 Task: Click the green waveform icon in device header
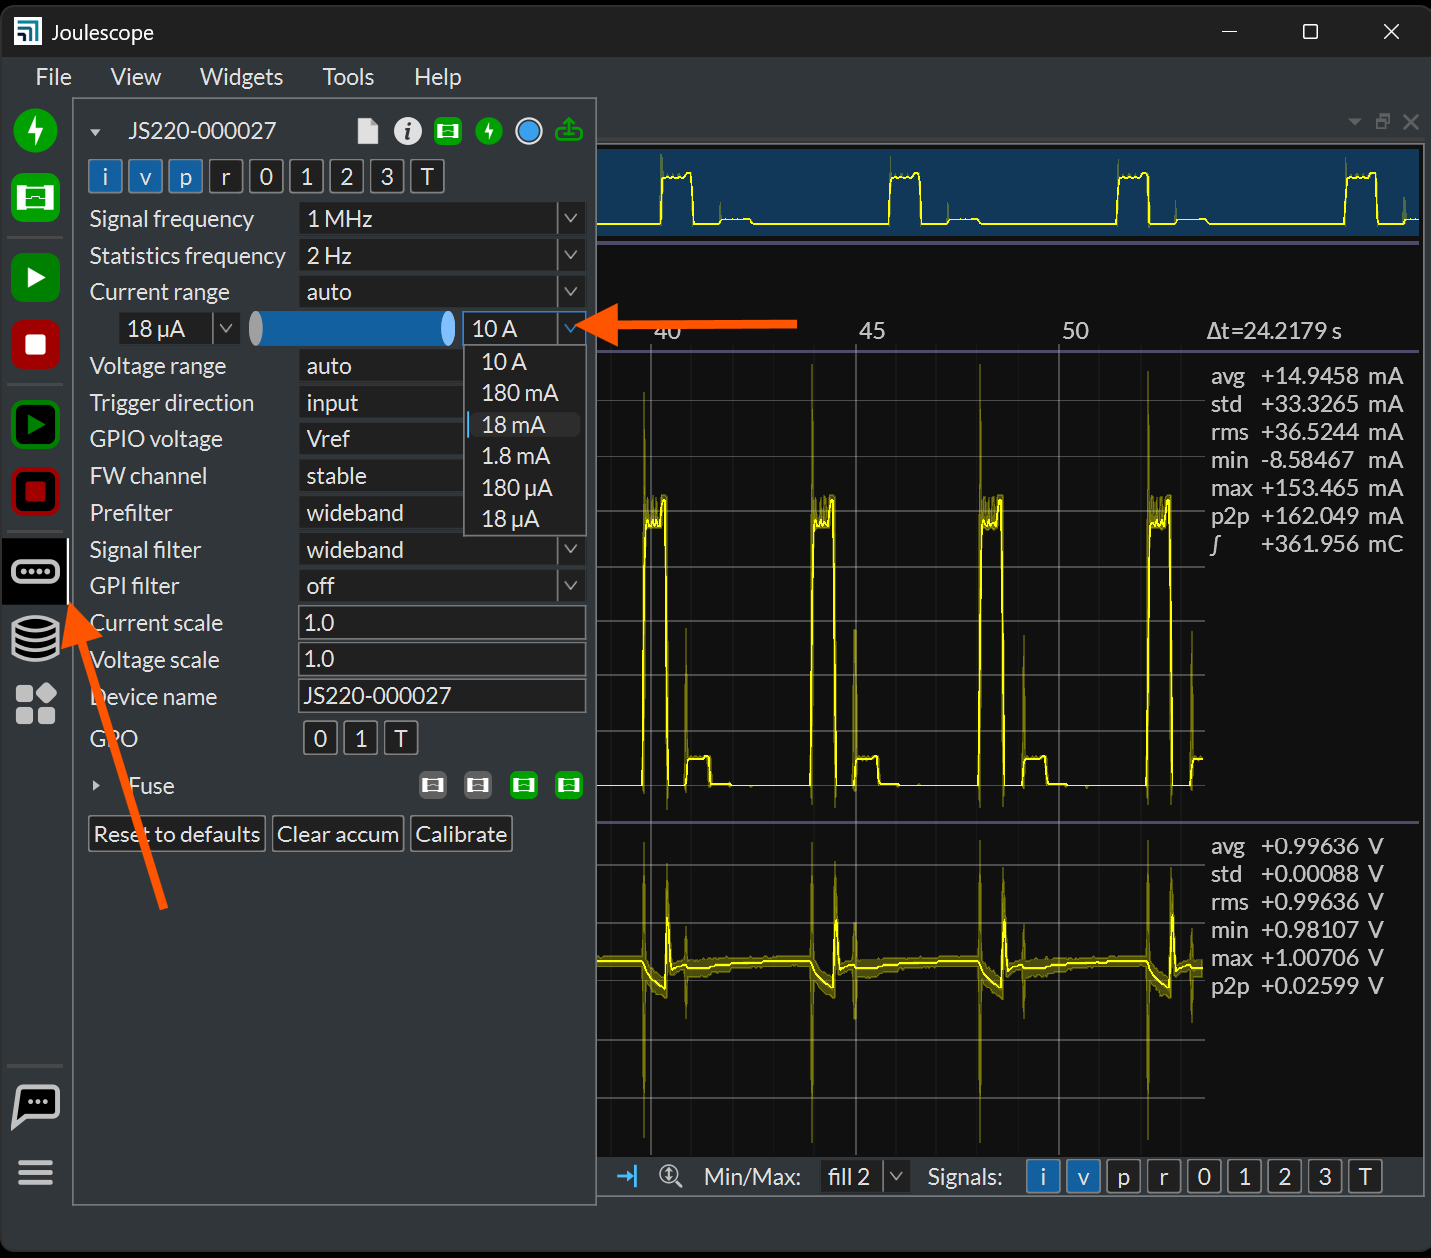coord(448,131)
